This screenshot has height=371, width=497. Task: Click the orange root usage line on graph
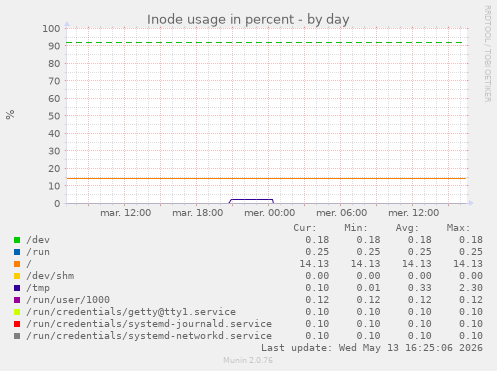click(267, 178)
